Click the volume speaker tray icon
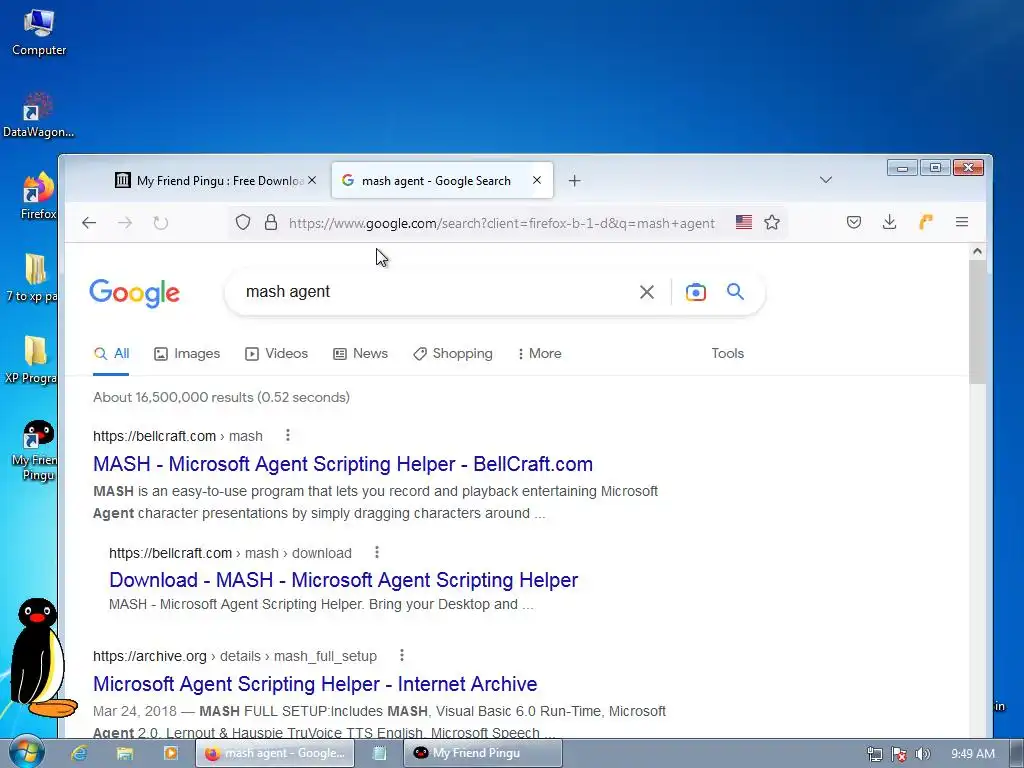This screenshot has width=1024, height=768. [922, 754]
